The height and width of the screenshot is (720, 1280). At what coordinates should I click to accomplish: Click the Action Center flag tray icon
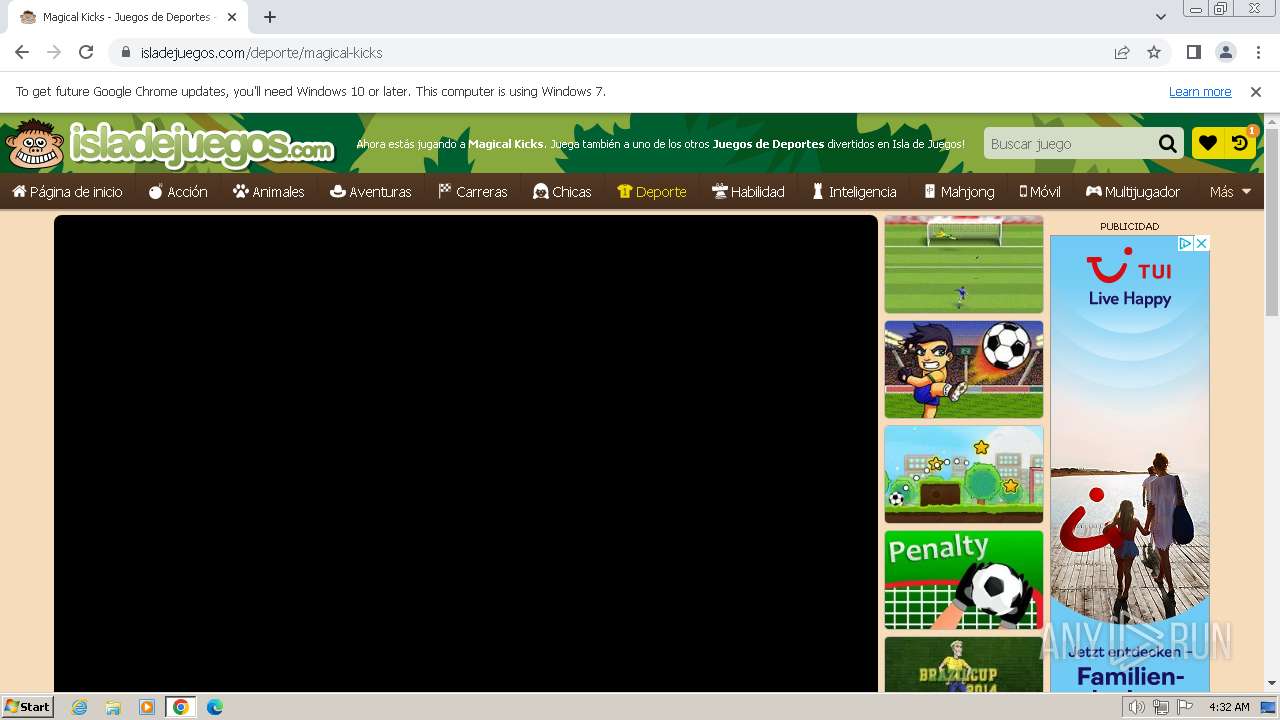click(x=1185, y=707)
